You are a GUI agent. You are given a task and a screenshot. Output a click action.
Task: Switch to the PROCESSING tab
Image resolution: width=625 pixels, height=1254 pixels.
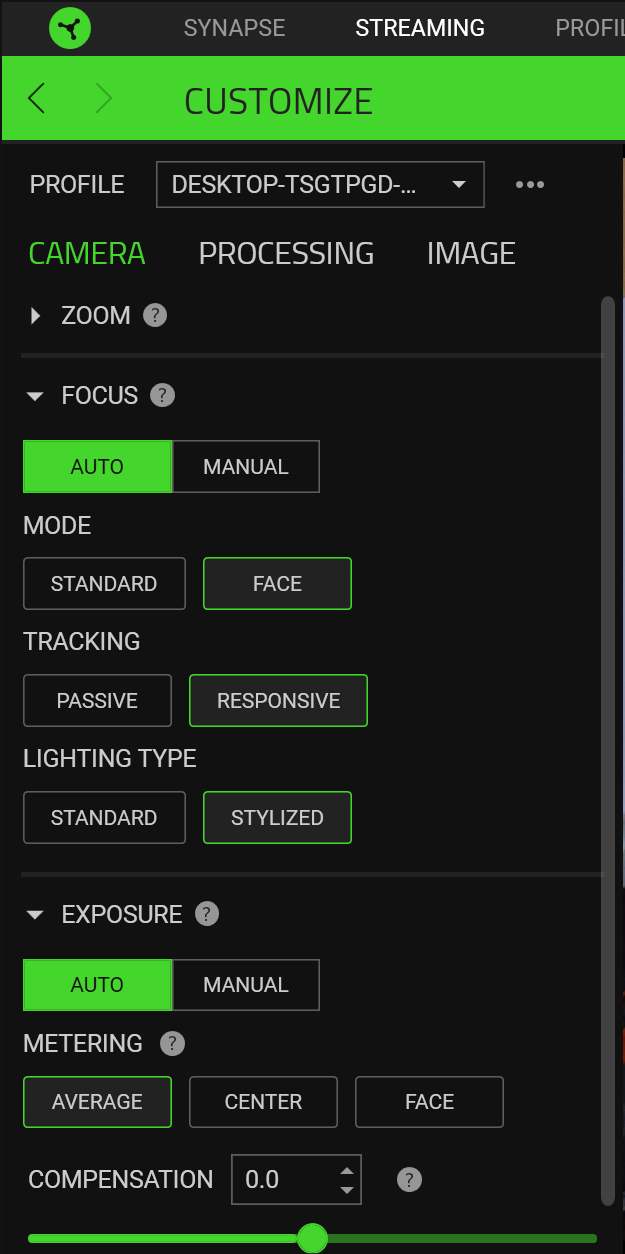point(286,253)
